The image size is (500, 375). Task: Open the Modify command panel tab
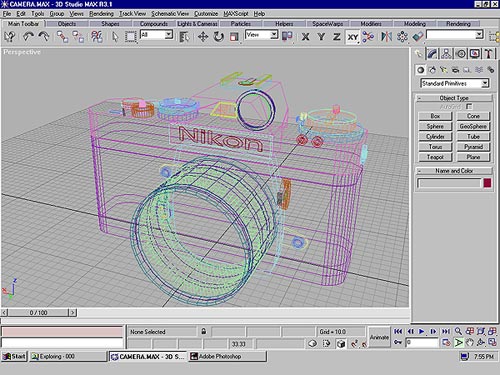pyautogui.click(x=432, y=54)
